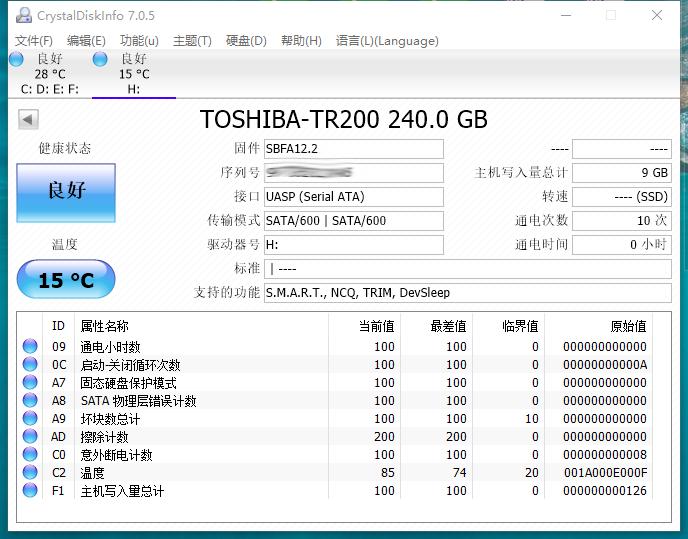
Task: Click status orb of row AD 擦除计数
Action: (30, 436)
